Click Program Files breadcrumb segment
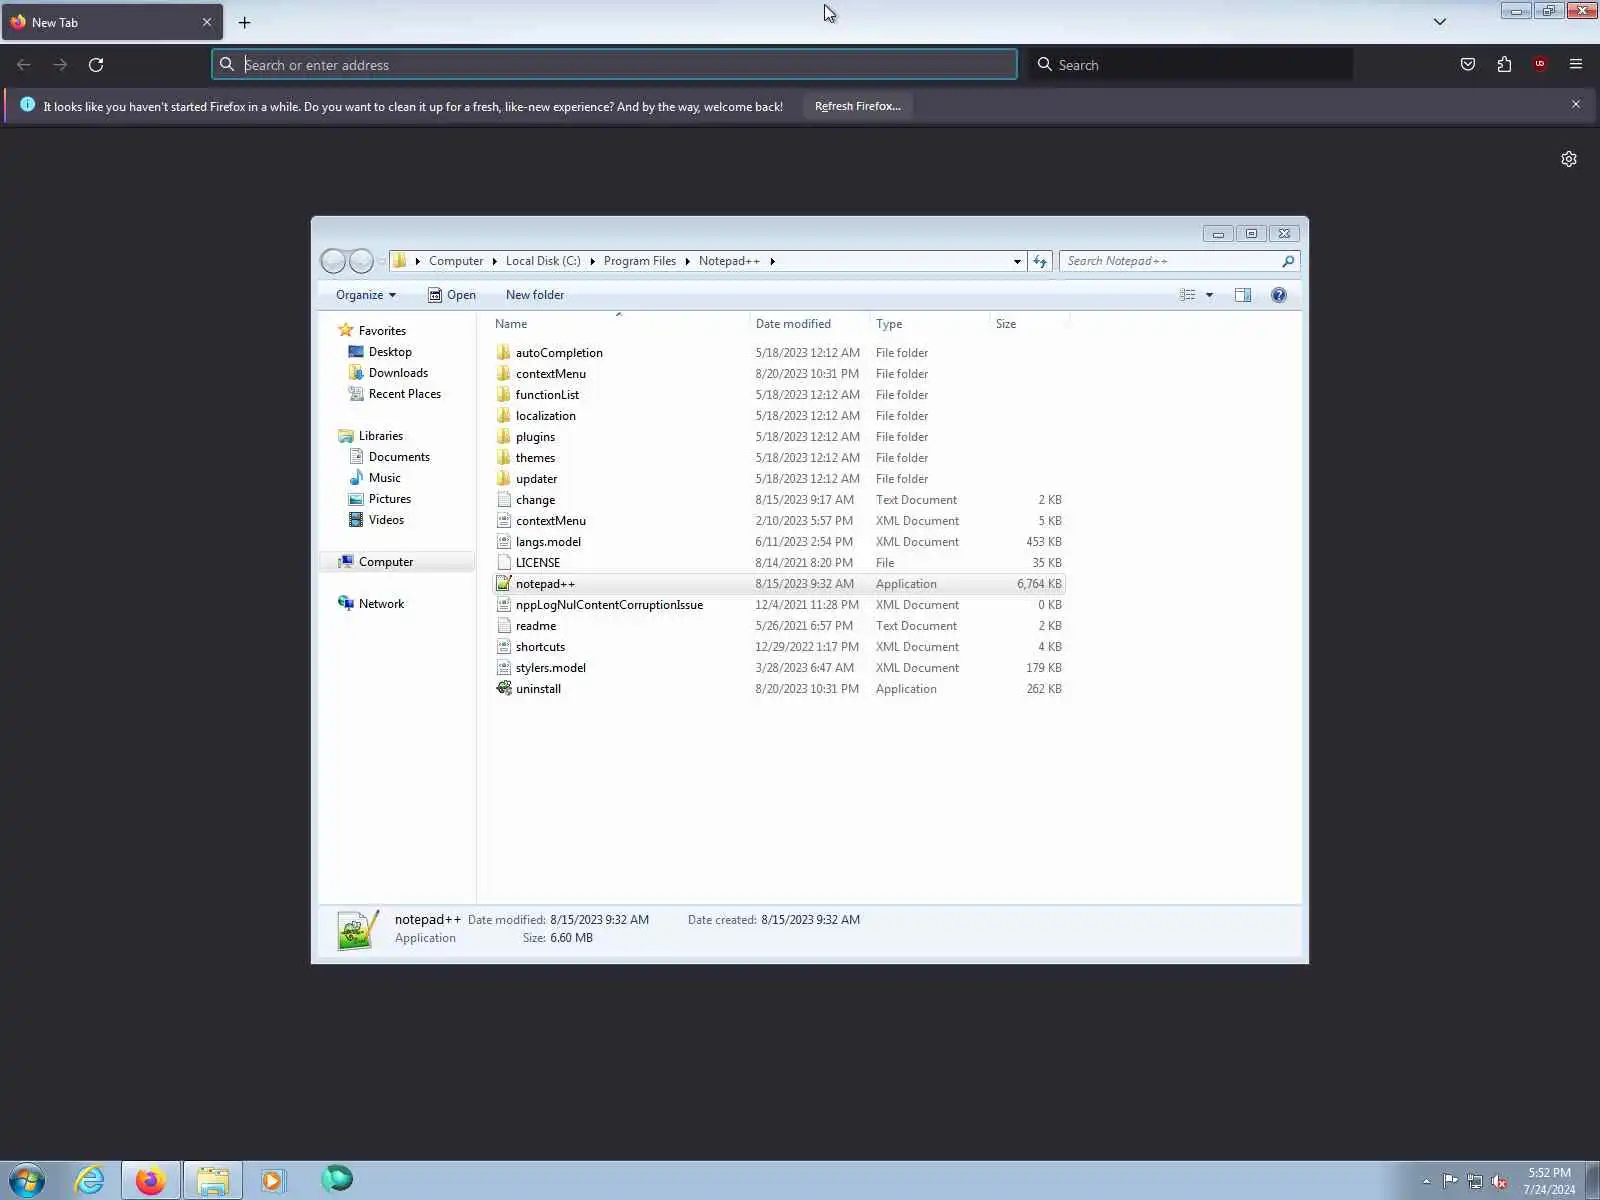Viewport: 1600px width, 1200px height. tap(640, 261)
